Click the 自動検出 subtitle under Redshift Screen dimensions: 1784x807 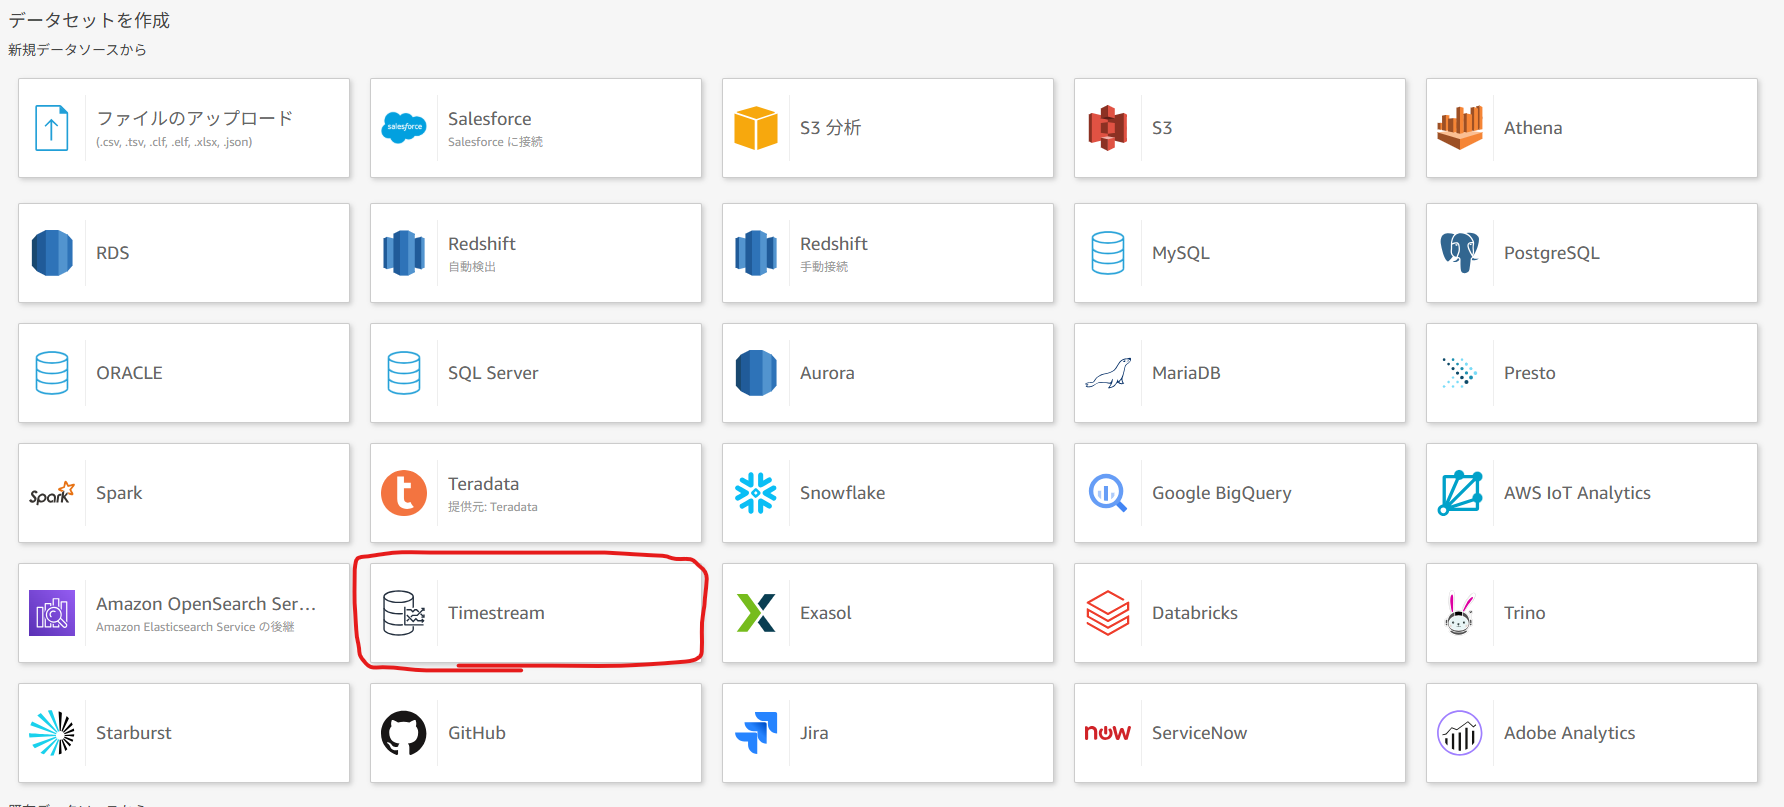pyautogui.click(x=472, y=267)
